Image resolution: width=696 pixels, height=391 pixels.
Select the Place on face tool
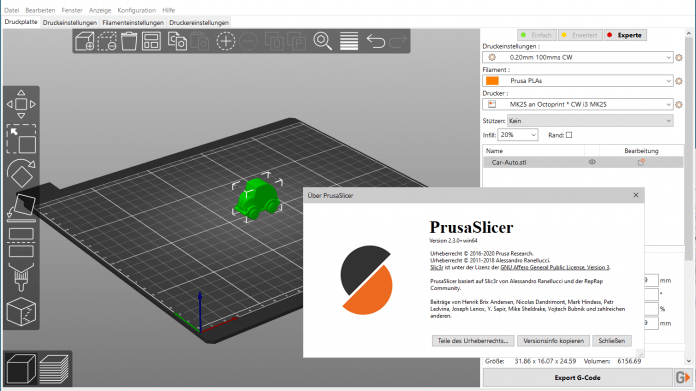click(x=21, y=207)
